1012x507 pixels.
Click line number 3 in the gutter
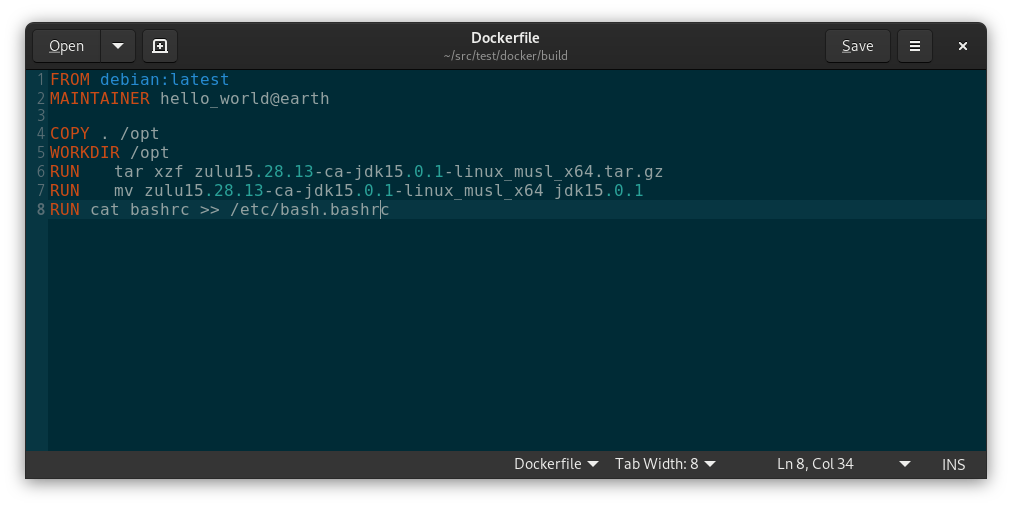41,115
